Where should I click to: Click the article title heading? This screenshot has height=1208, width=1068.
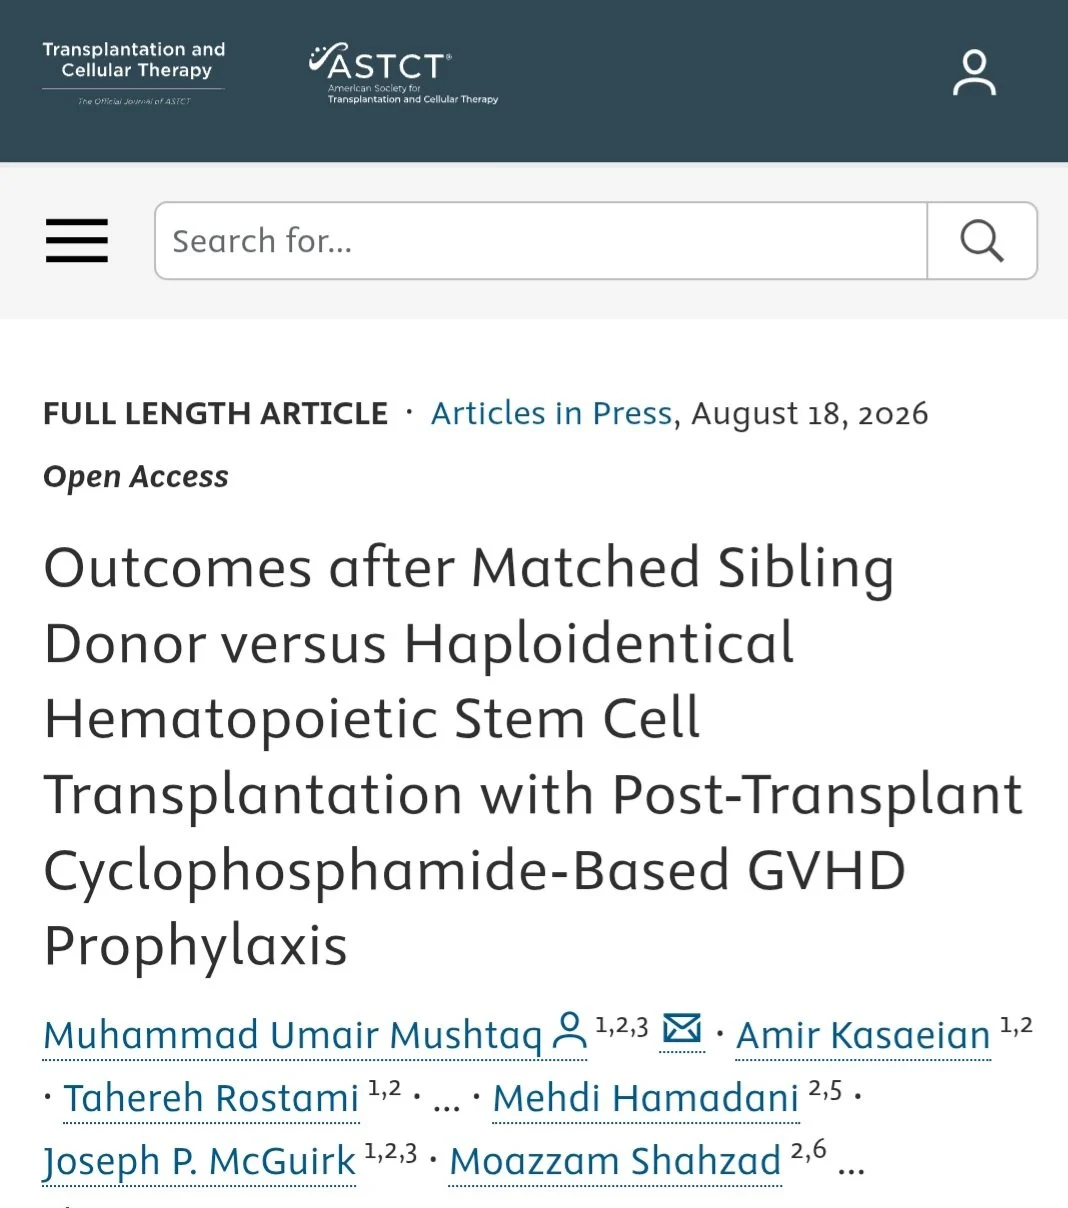click(533, 756)
